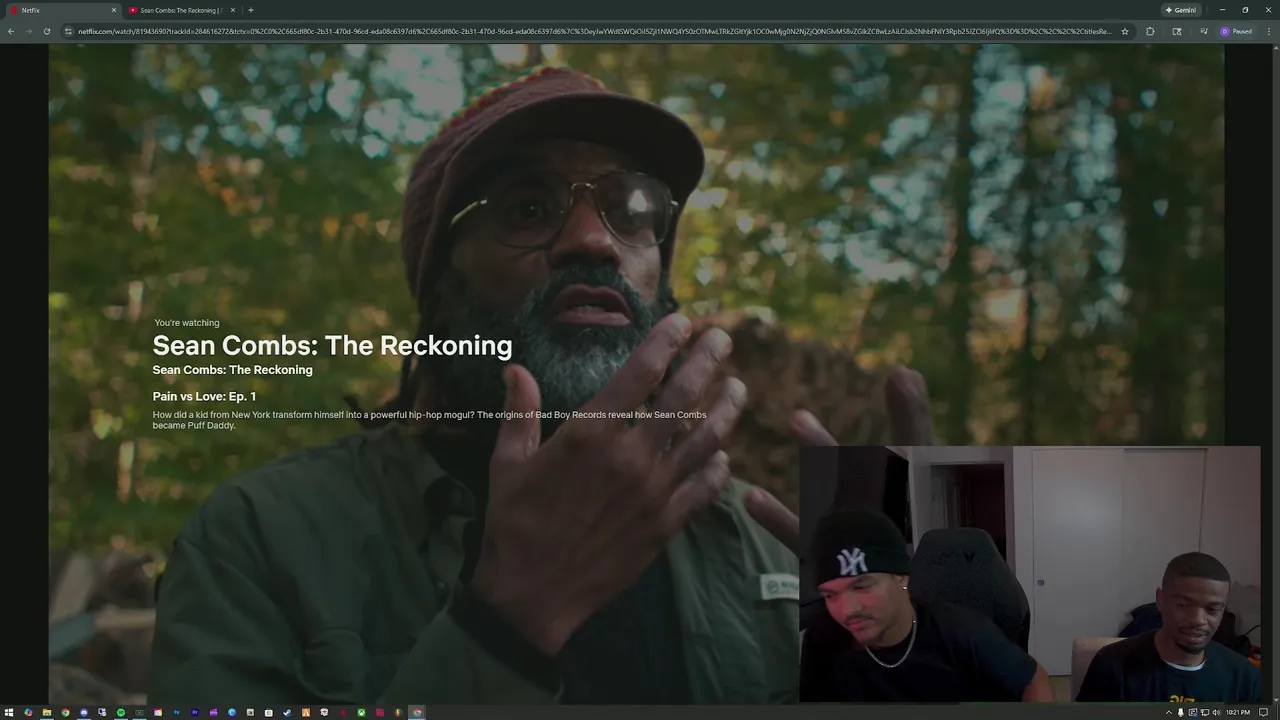
Task: Close the Sean Combs: The Reckoning tab
Action: [x=232, y=10]
